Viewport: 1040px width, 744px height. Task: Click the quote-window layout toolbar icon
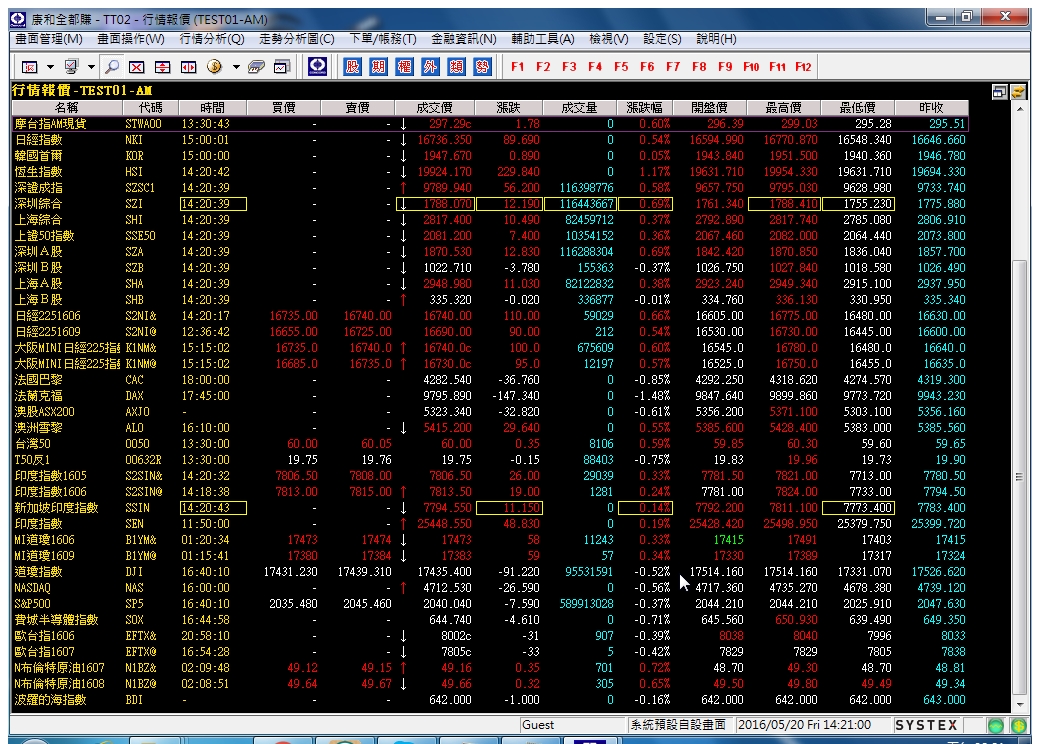click(30, 67)
